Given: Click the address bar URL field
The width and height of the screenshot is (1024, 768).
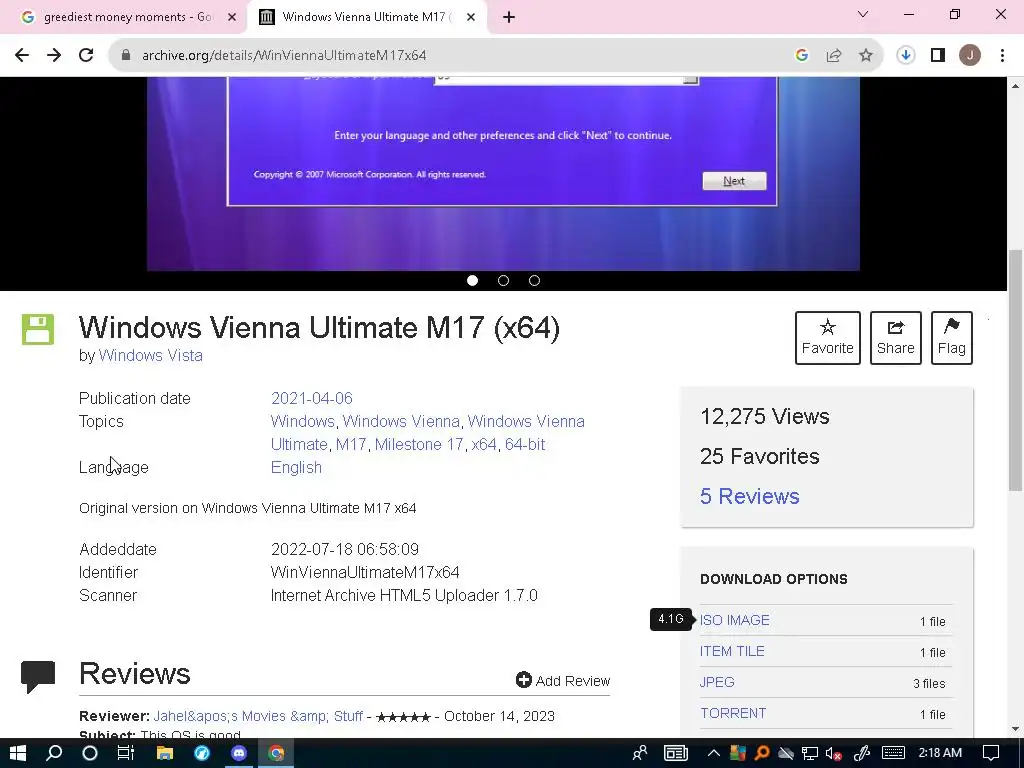Looking at the screenshot, I should coord(451,56).
